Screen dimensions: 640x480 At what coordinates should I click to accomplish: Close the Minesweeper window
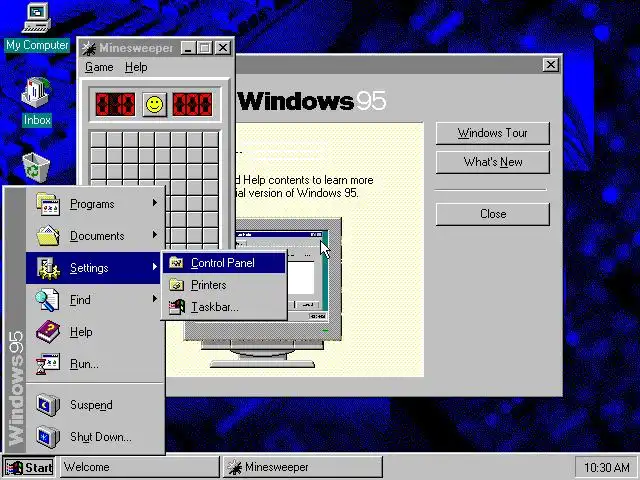click(x=223, y=48)
